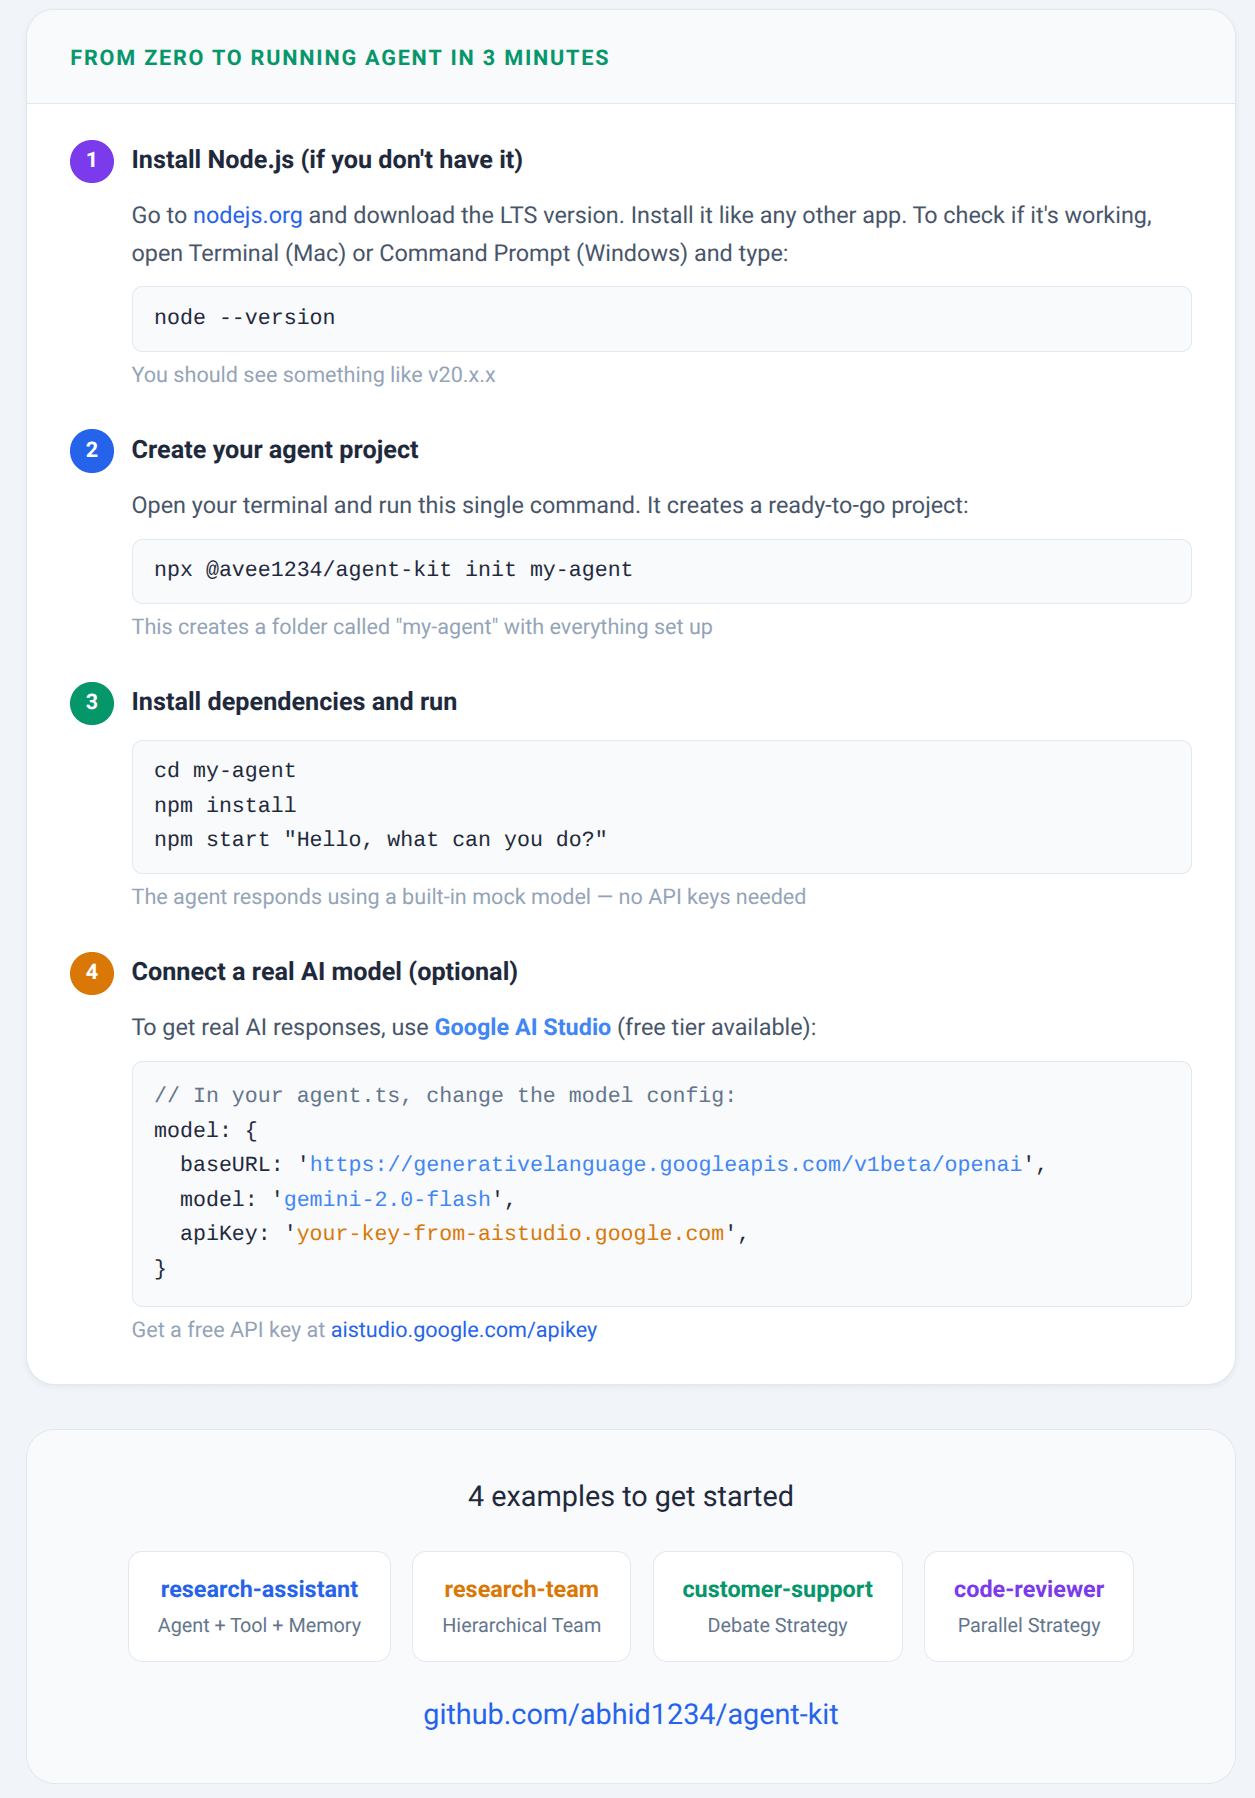Click the orange step 4 number badge
1255x1798 pixels.
92,973
